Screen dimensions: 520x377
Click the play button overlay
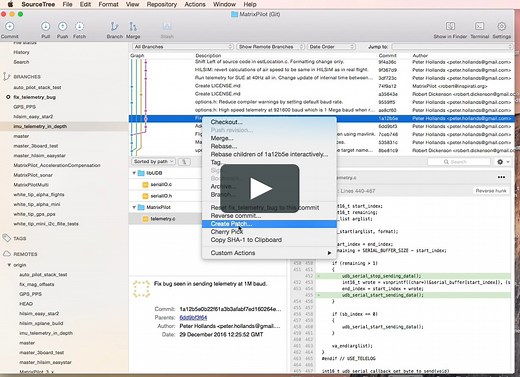click(260, 188)
